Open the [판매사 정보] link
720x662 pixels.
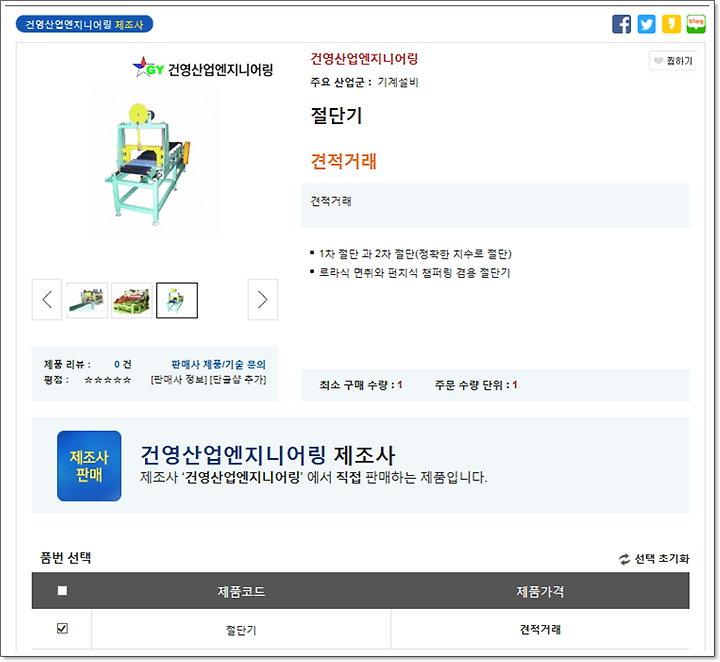pyautogui.click(x=179, y=380)
